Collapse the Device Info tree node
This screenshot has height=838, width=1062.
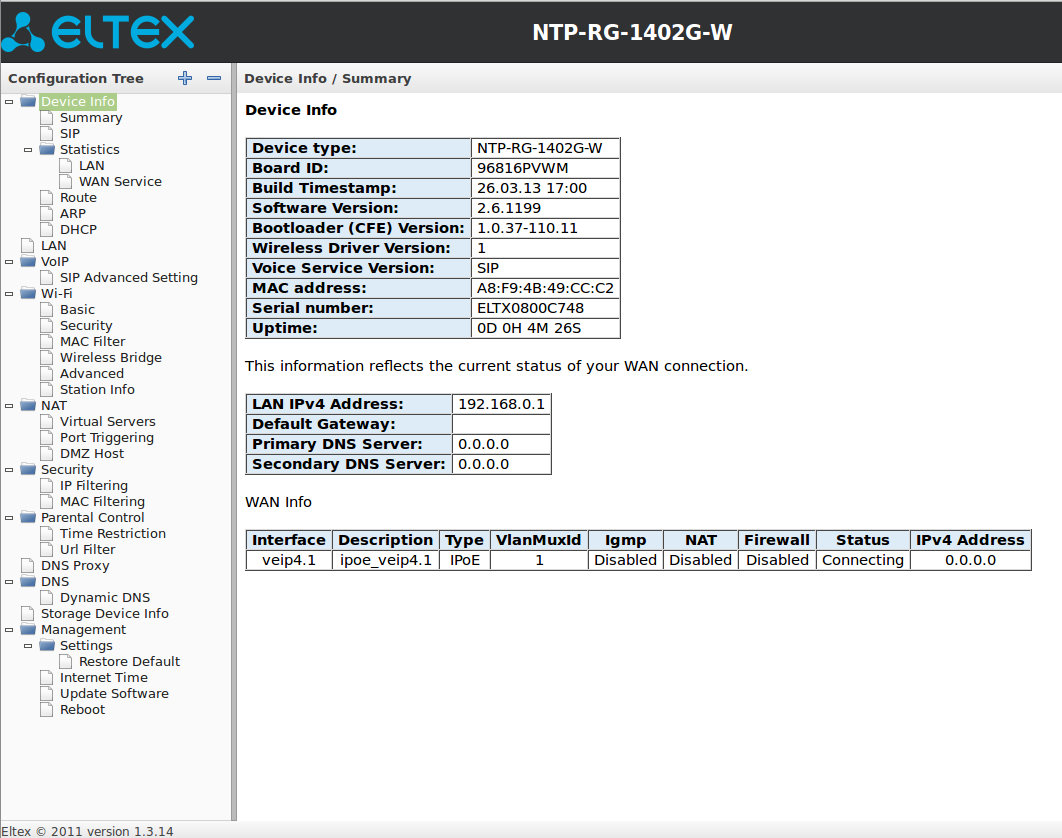pos(9,102)
